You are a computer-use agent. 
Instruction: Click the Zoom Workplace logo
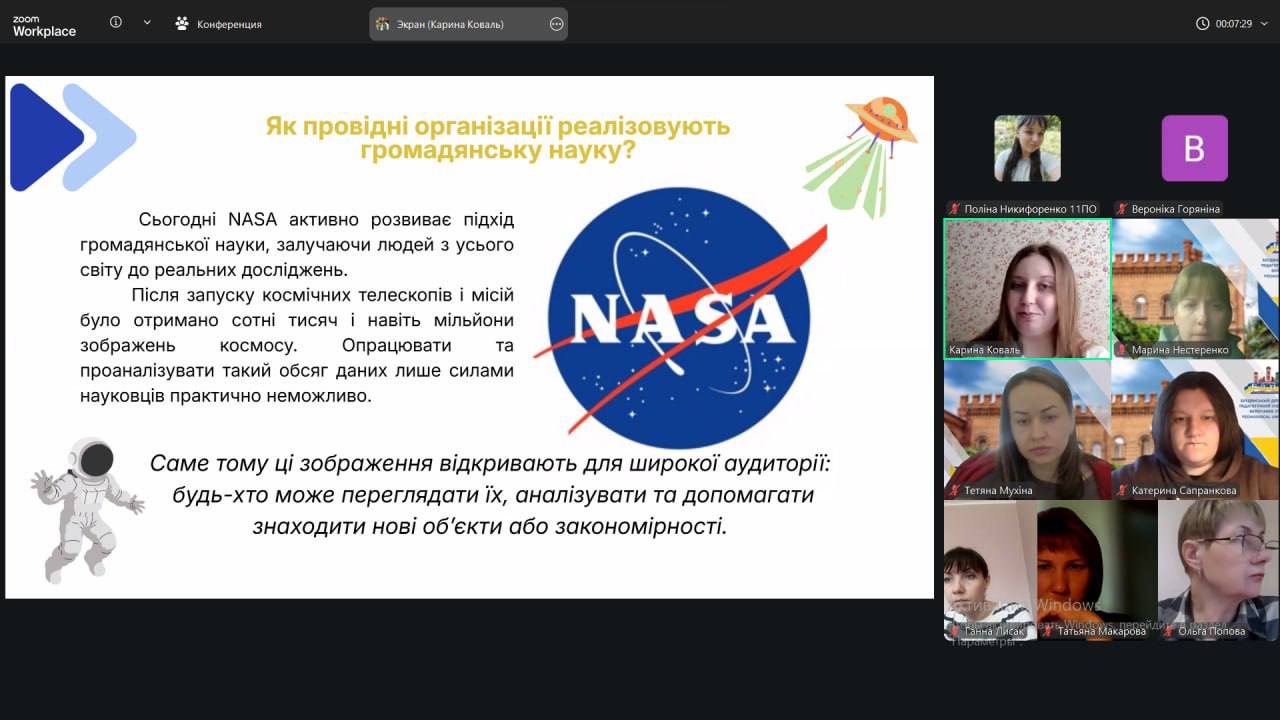(44, 25)
